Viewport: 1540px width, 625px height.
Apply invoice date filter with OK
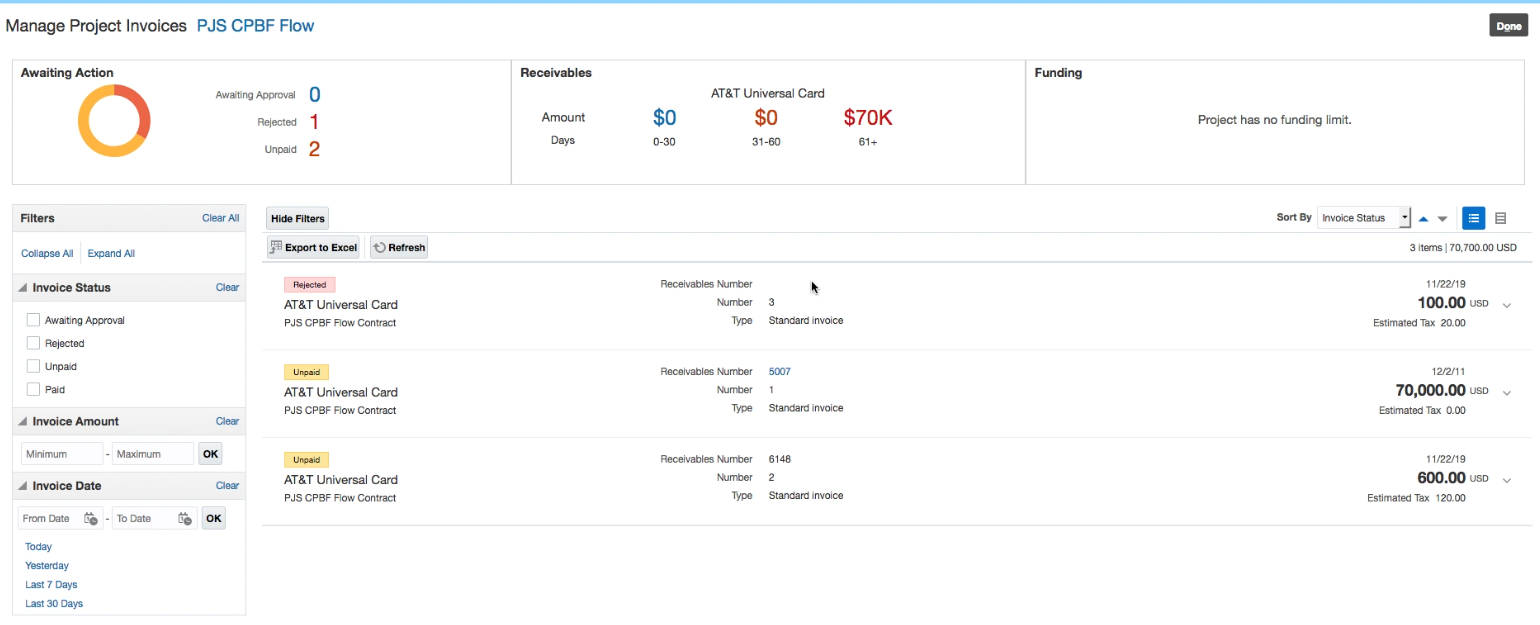pos(214,518)
